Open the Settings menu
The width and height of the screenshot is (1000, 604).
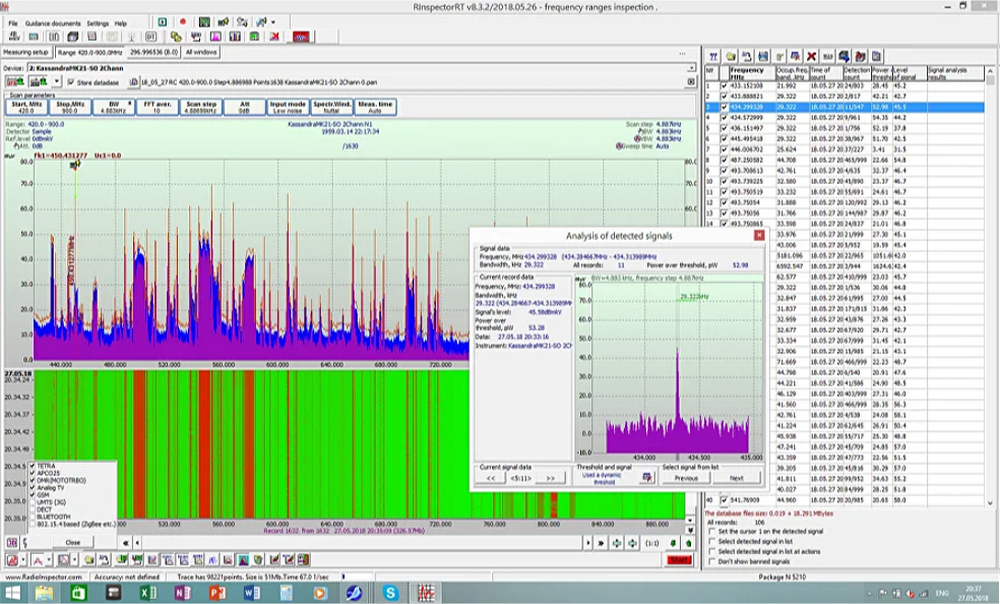97,22
